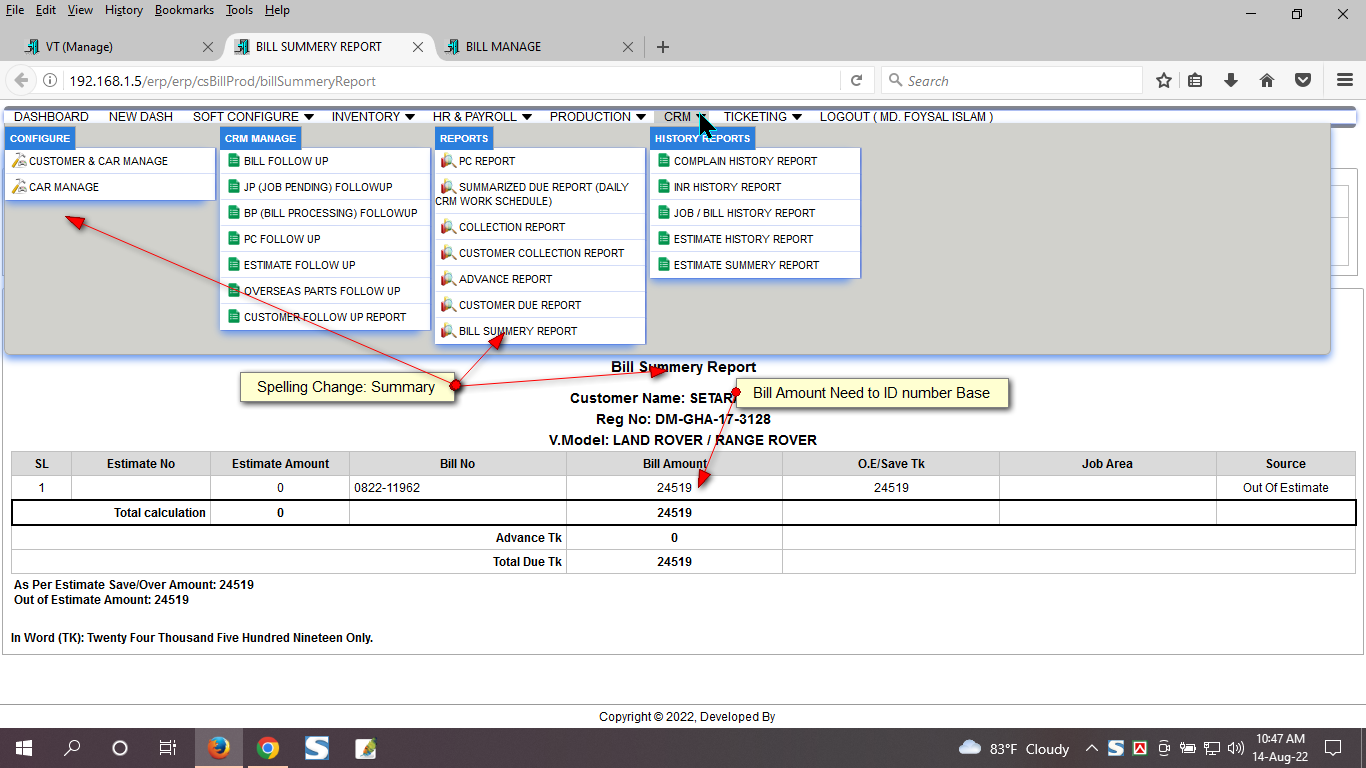
Task: Open ADVANCE REPORT
Action: coord(540,279)
